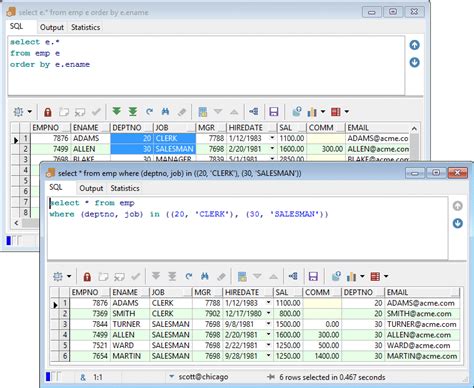This screenshot has height=388, width=474.
Task: Click DEPTNO column header in front window
Action: tap(363, 292)
